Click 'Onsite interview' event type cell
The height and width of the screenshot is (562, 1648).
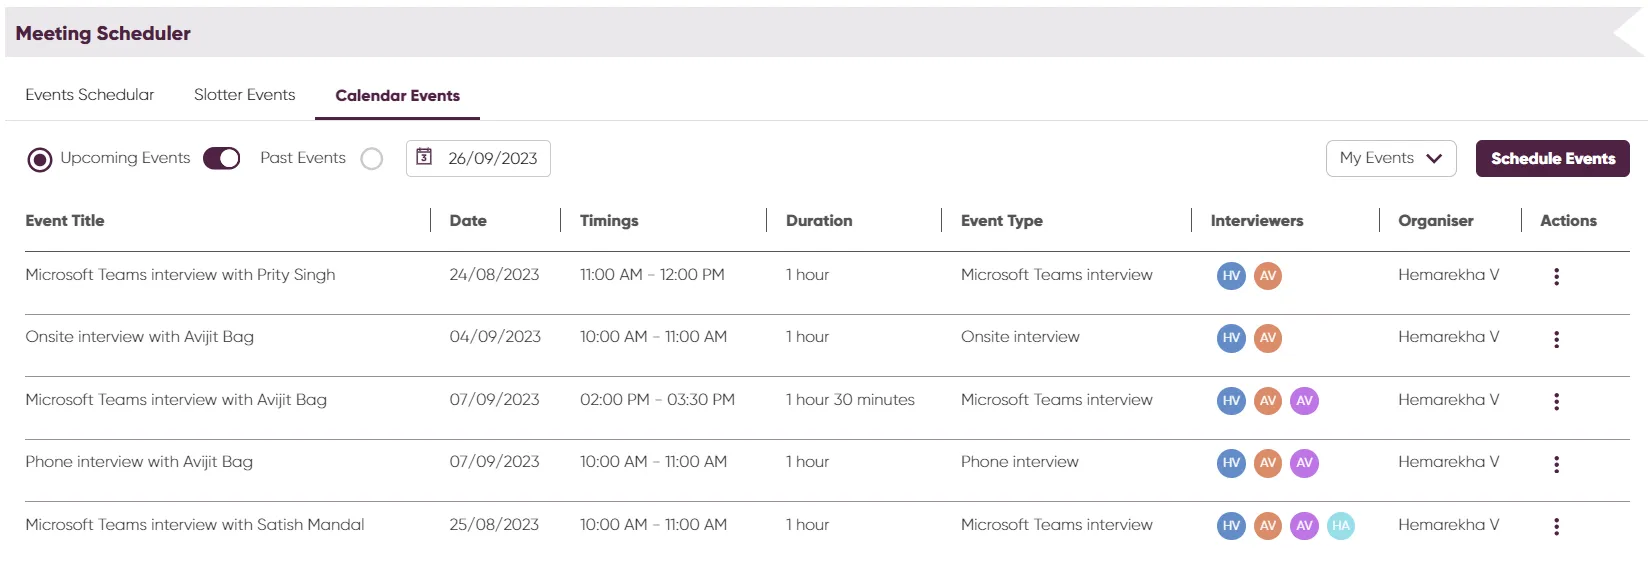1020,337
